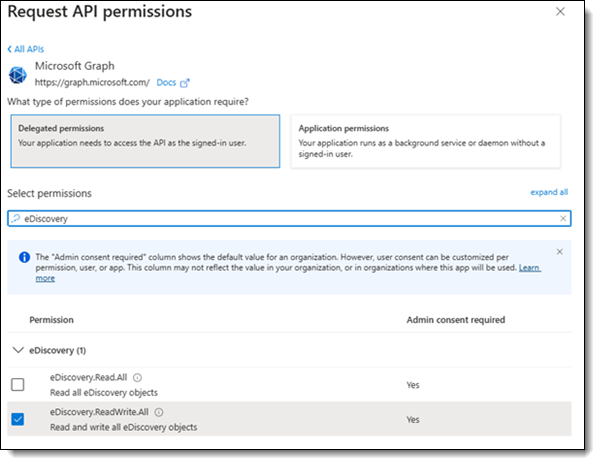The width and height of the screenshot is (600, 465).
Task: Clear the eDiscovery search with X icon
Action: [563, 219]
